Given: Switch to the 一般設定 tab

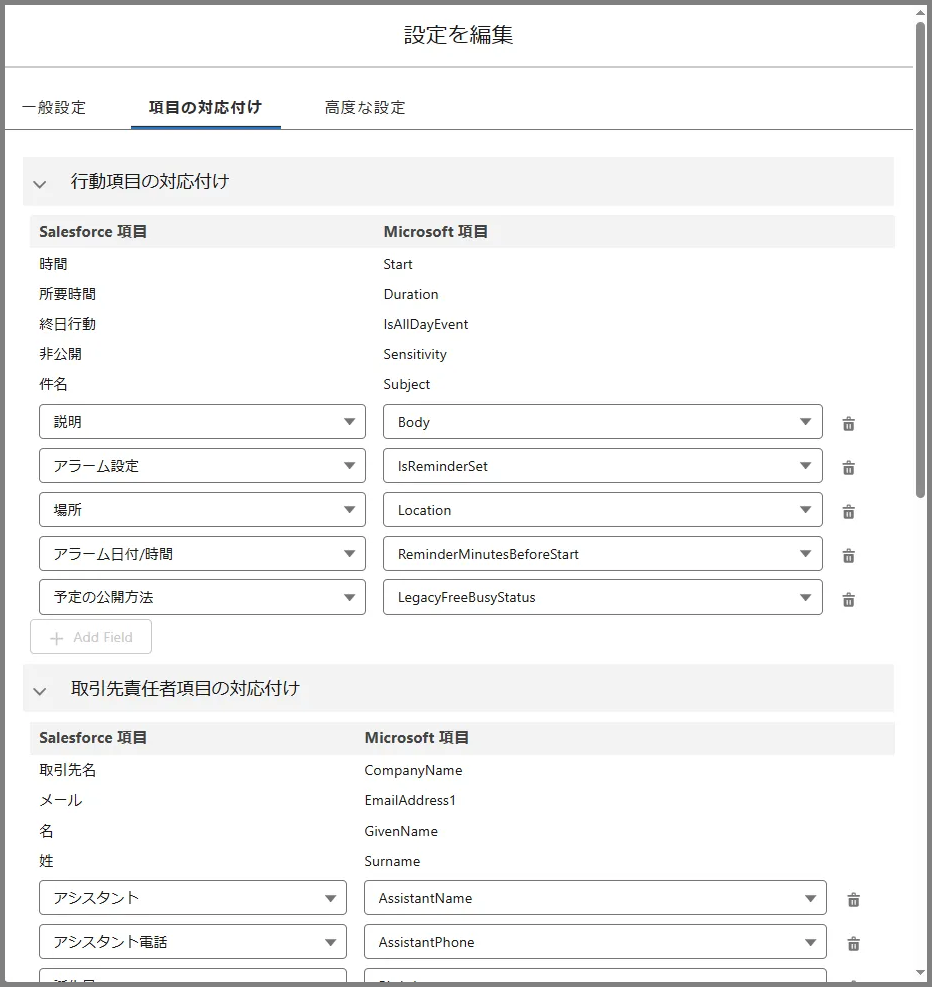Looking at the screenshot, I should 54,108.
